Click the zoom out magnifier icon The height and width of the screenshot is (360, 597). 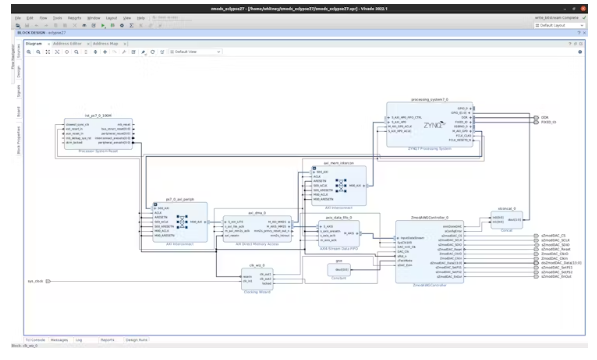[x=38, y=52]
